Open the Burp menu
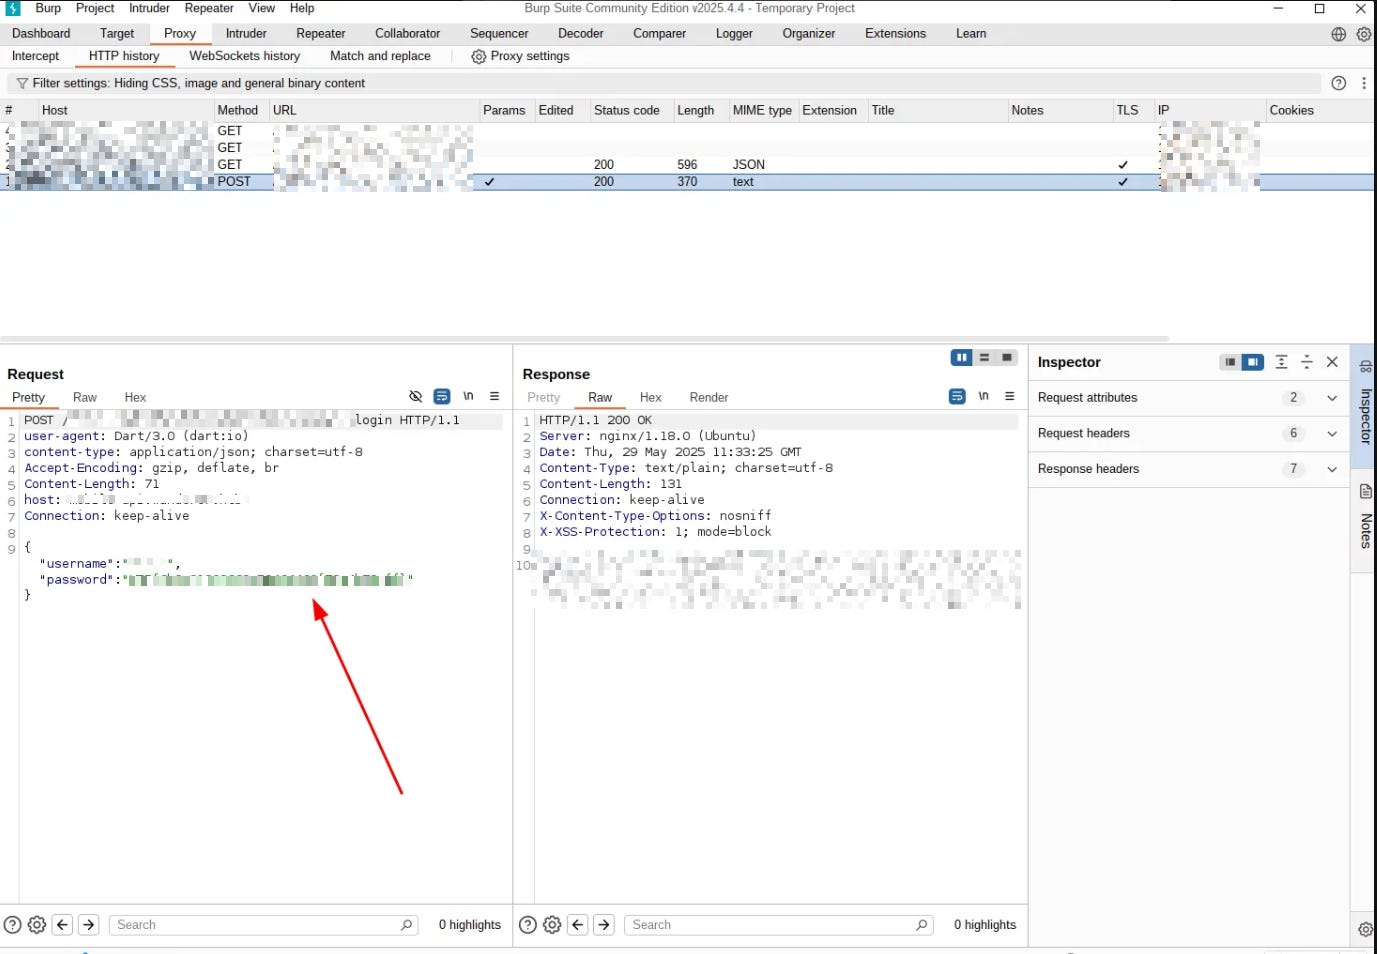The height and width of the screenshot is (954, 1377). point(48,8)
